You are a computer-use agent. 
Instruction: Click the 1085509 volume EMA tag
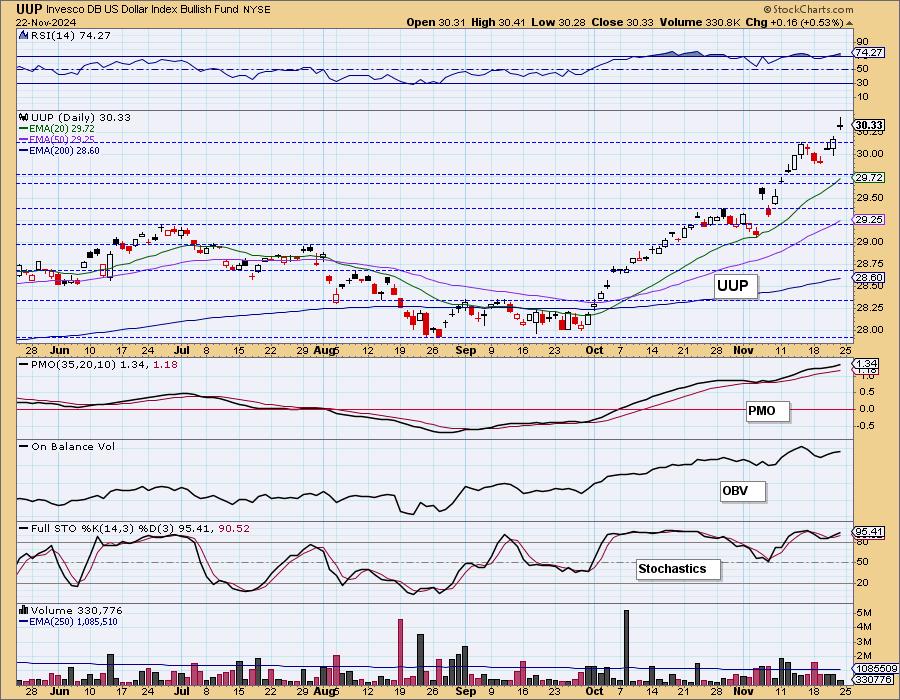point(874,668)
